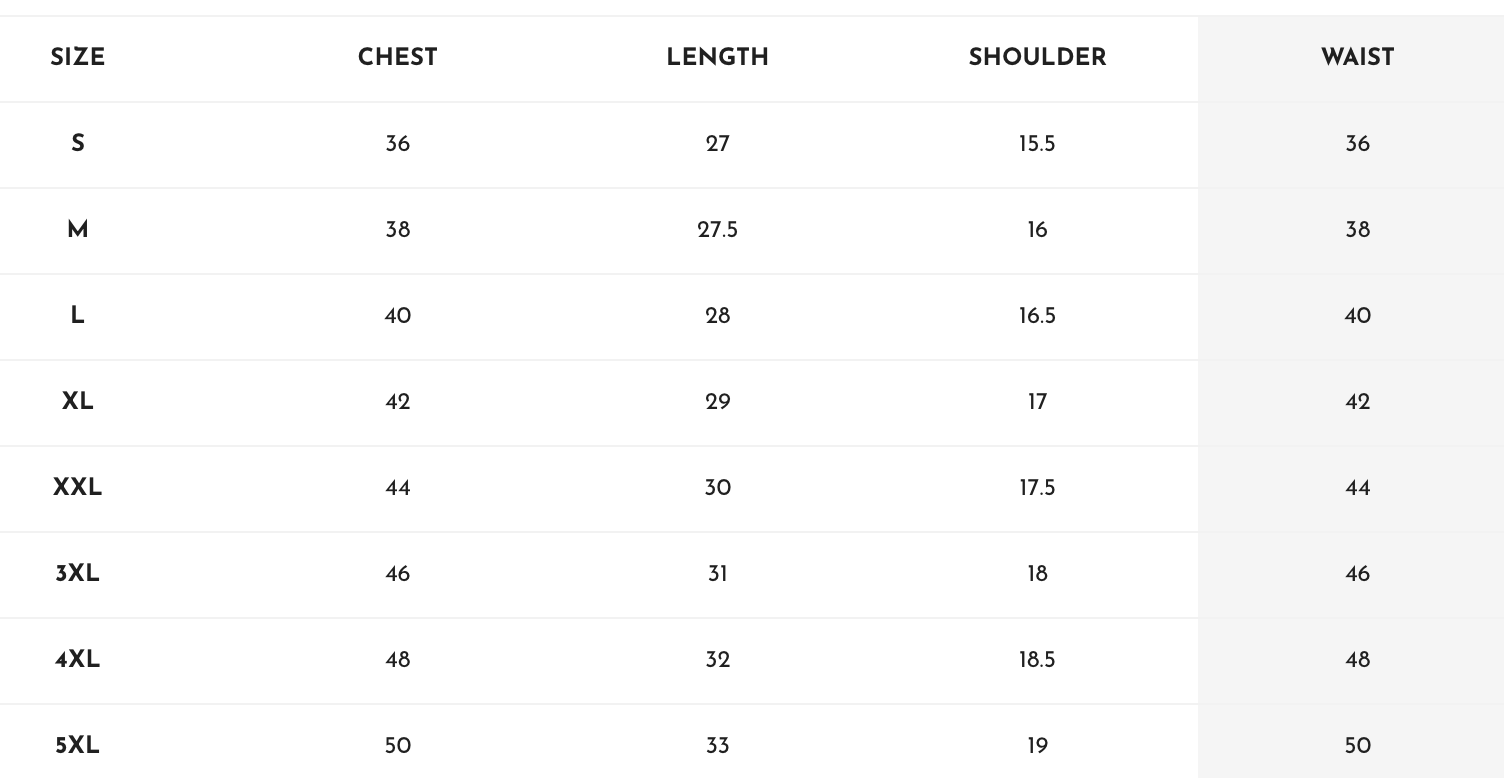Select the M size row label
Image resolution: width=1504 pixels, height=778 pixels.
[x=78, y=230]
